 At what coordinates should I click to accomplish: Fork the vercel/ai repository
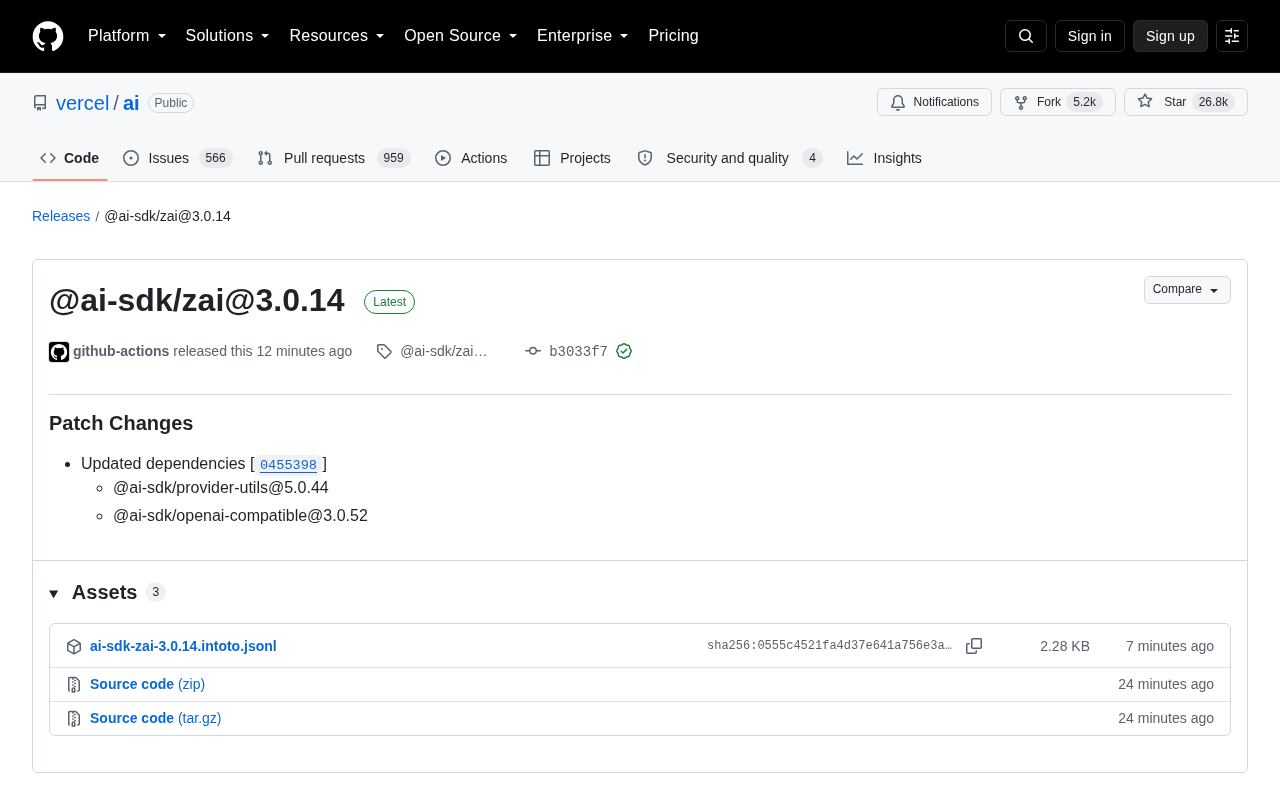(x=1058, y=102)
